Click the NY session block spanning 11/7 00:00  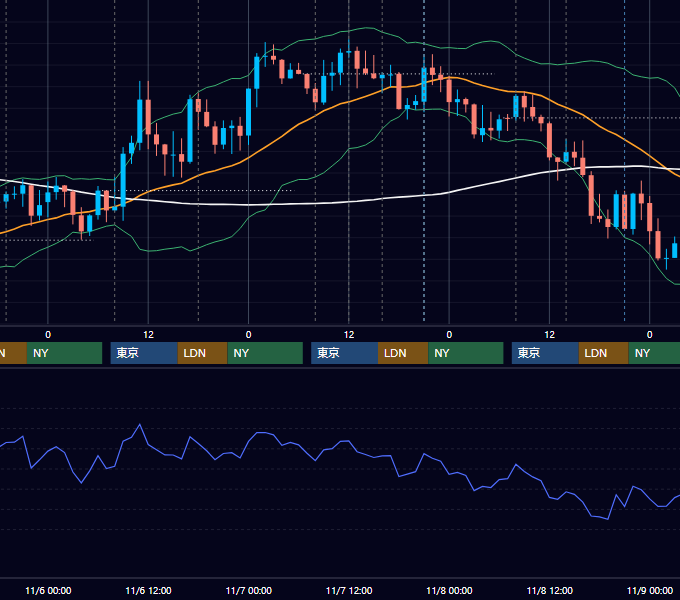(265, 353)
